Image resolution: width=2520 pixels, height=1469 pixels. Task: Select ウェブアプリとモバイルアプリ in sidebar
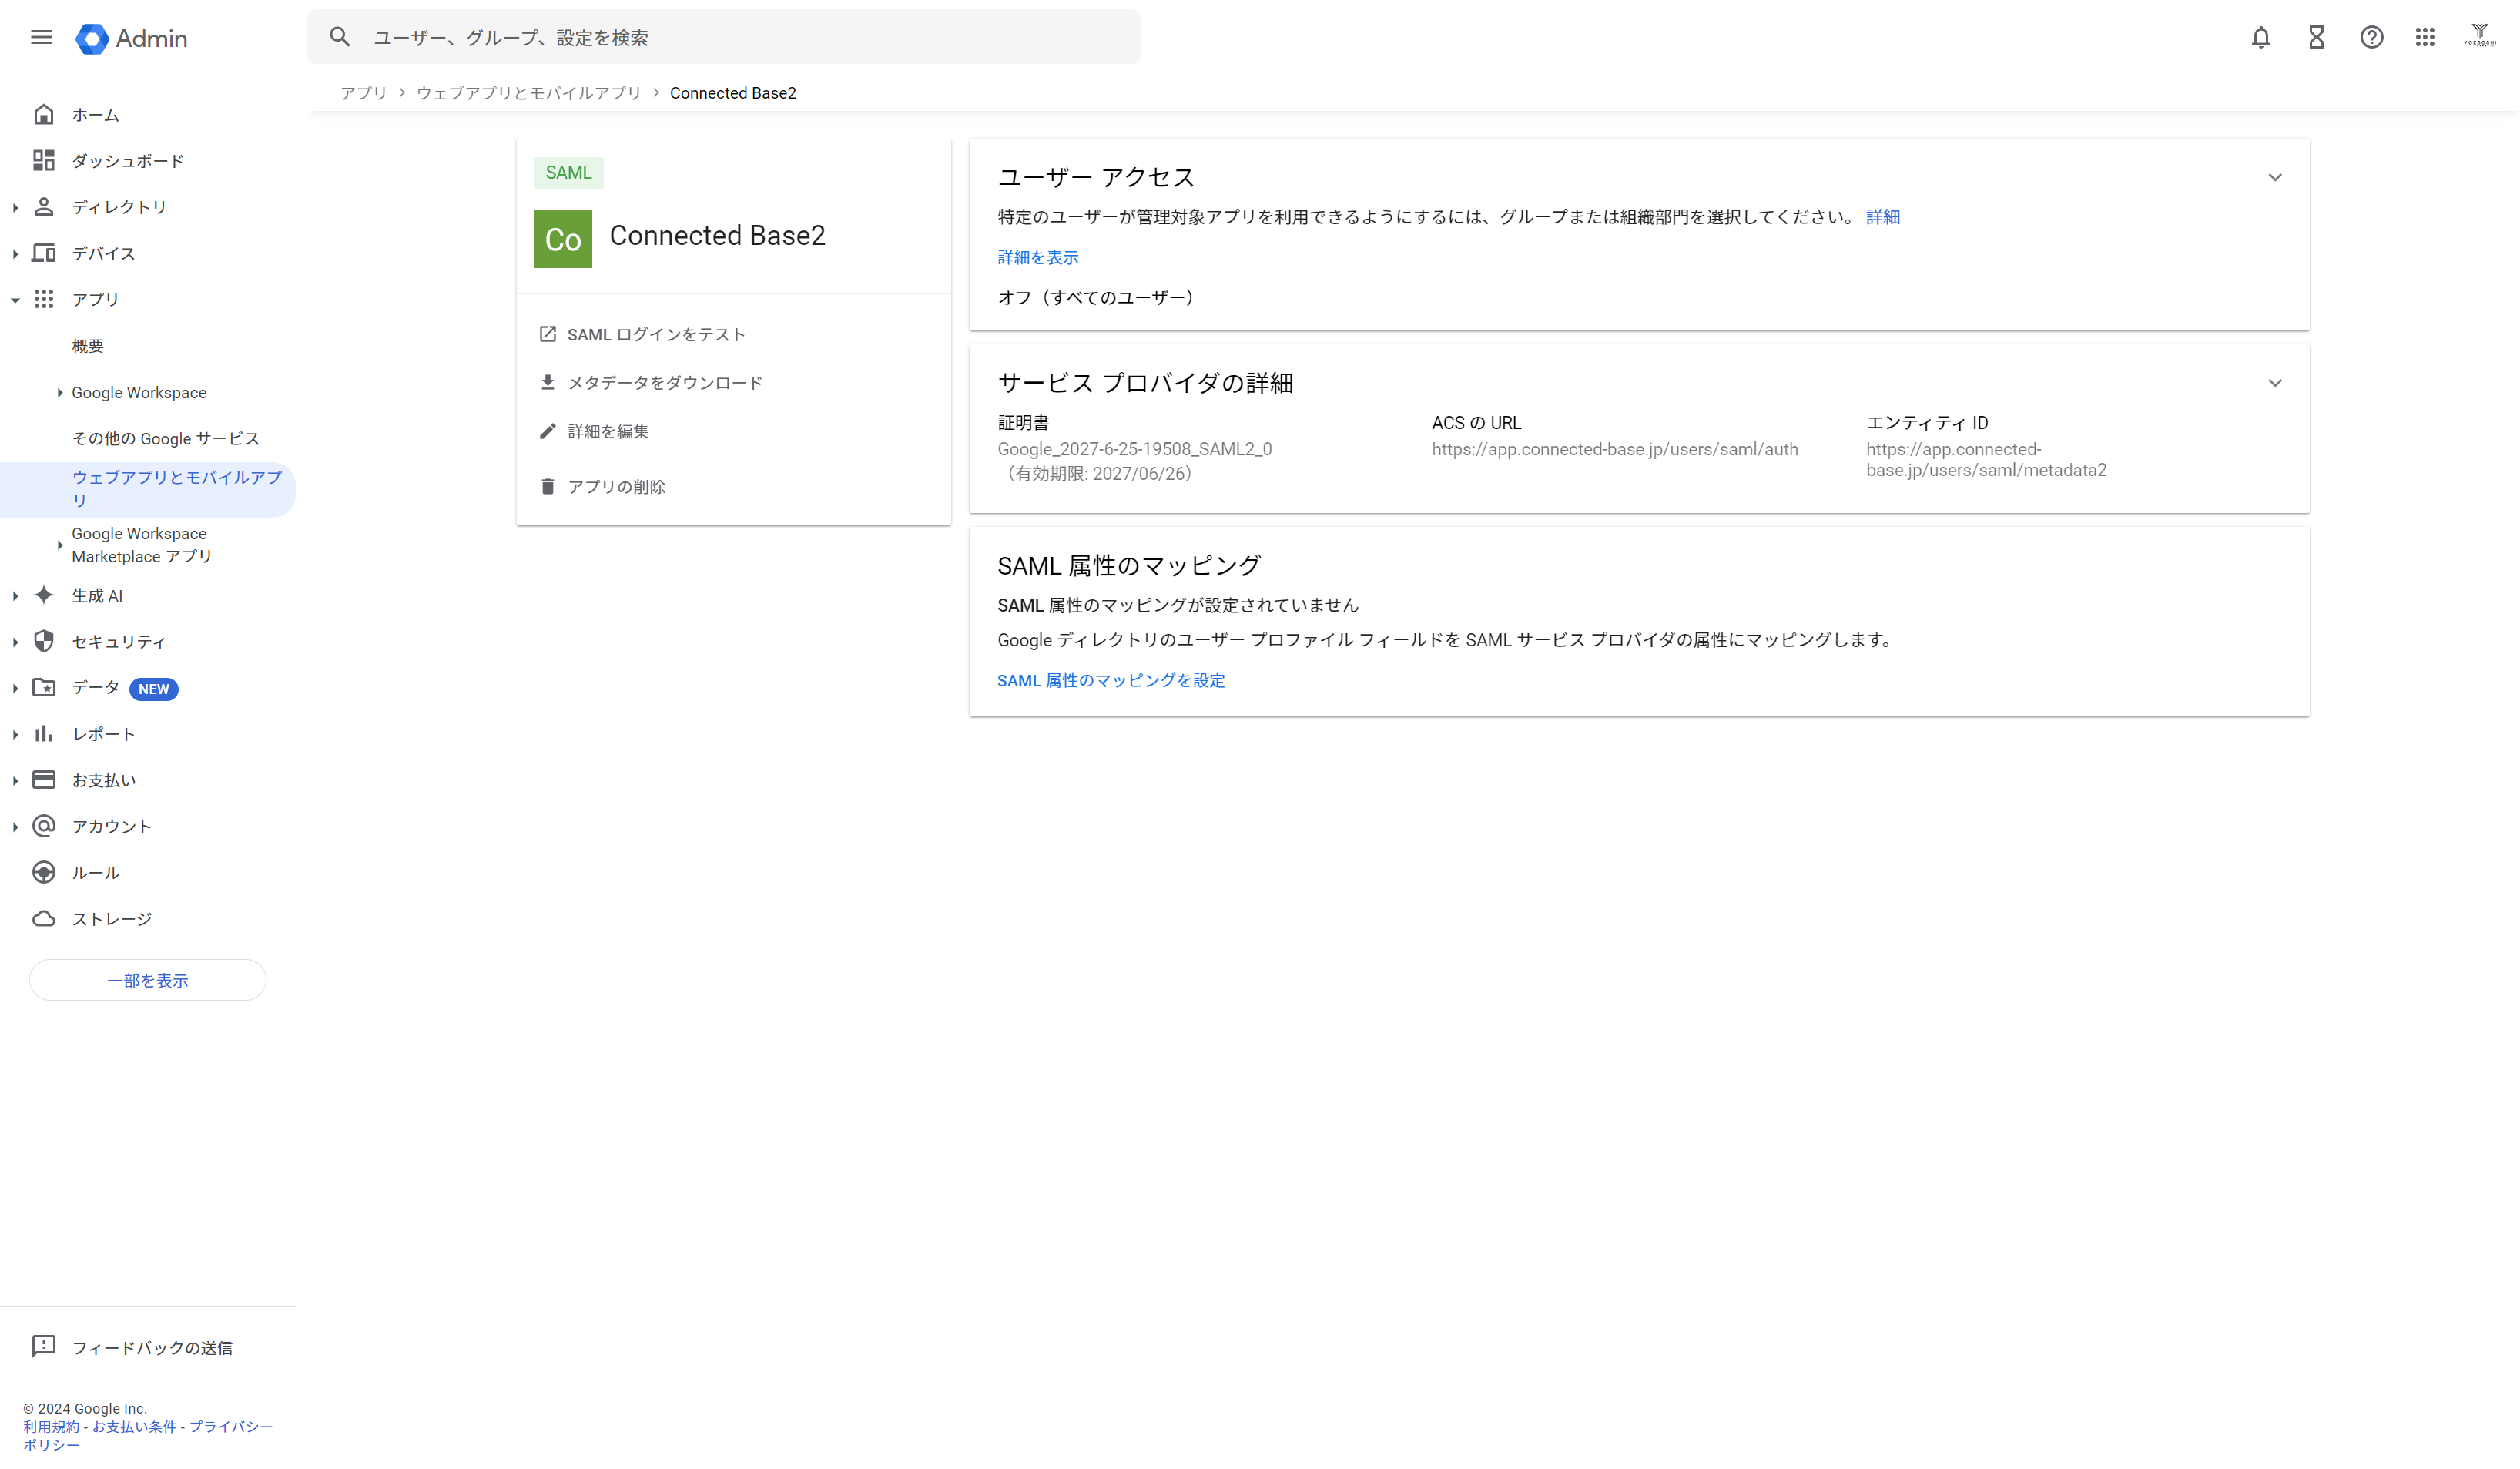point(148,489)
